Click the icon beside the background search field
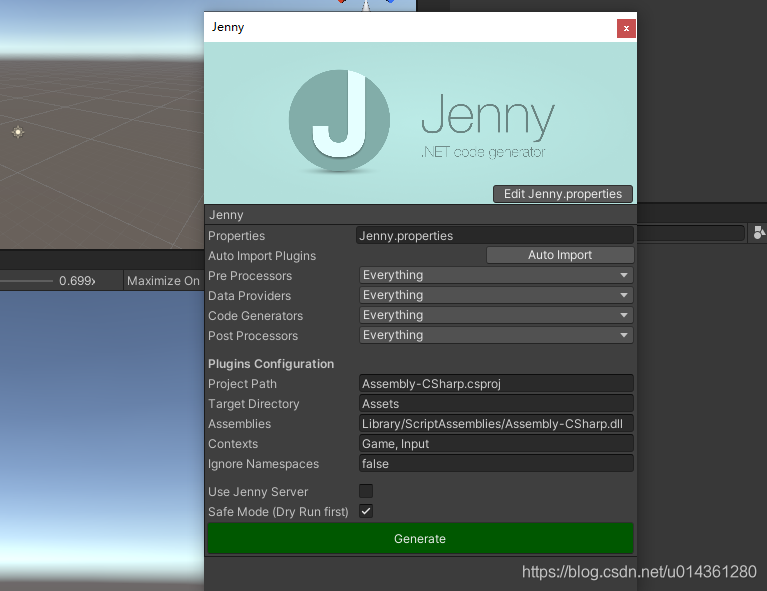The width and height of the screenshot is (767, 591). pos(759,233)
